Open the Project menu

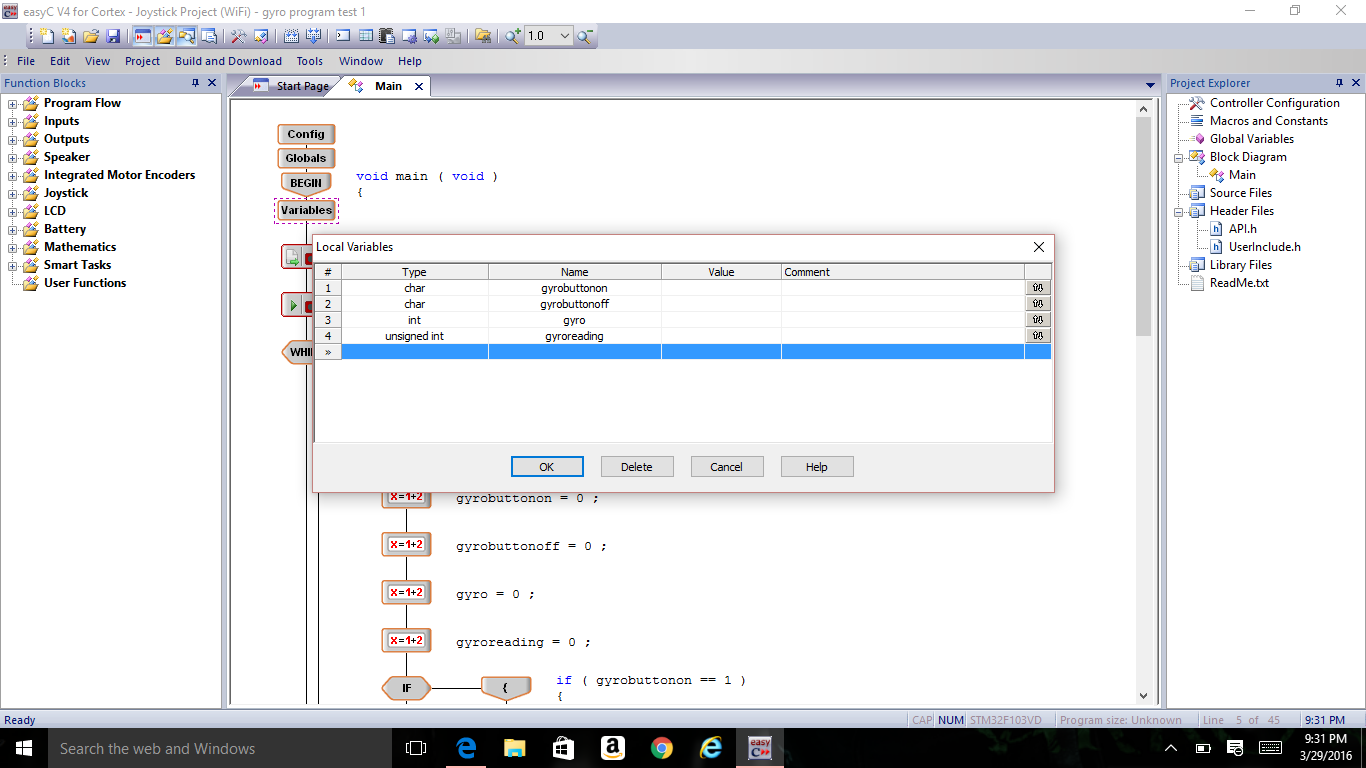[143, 61]
